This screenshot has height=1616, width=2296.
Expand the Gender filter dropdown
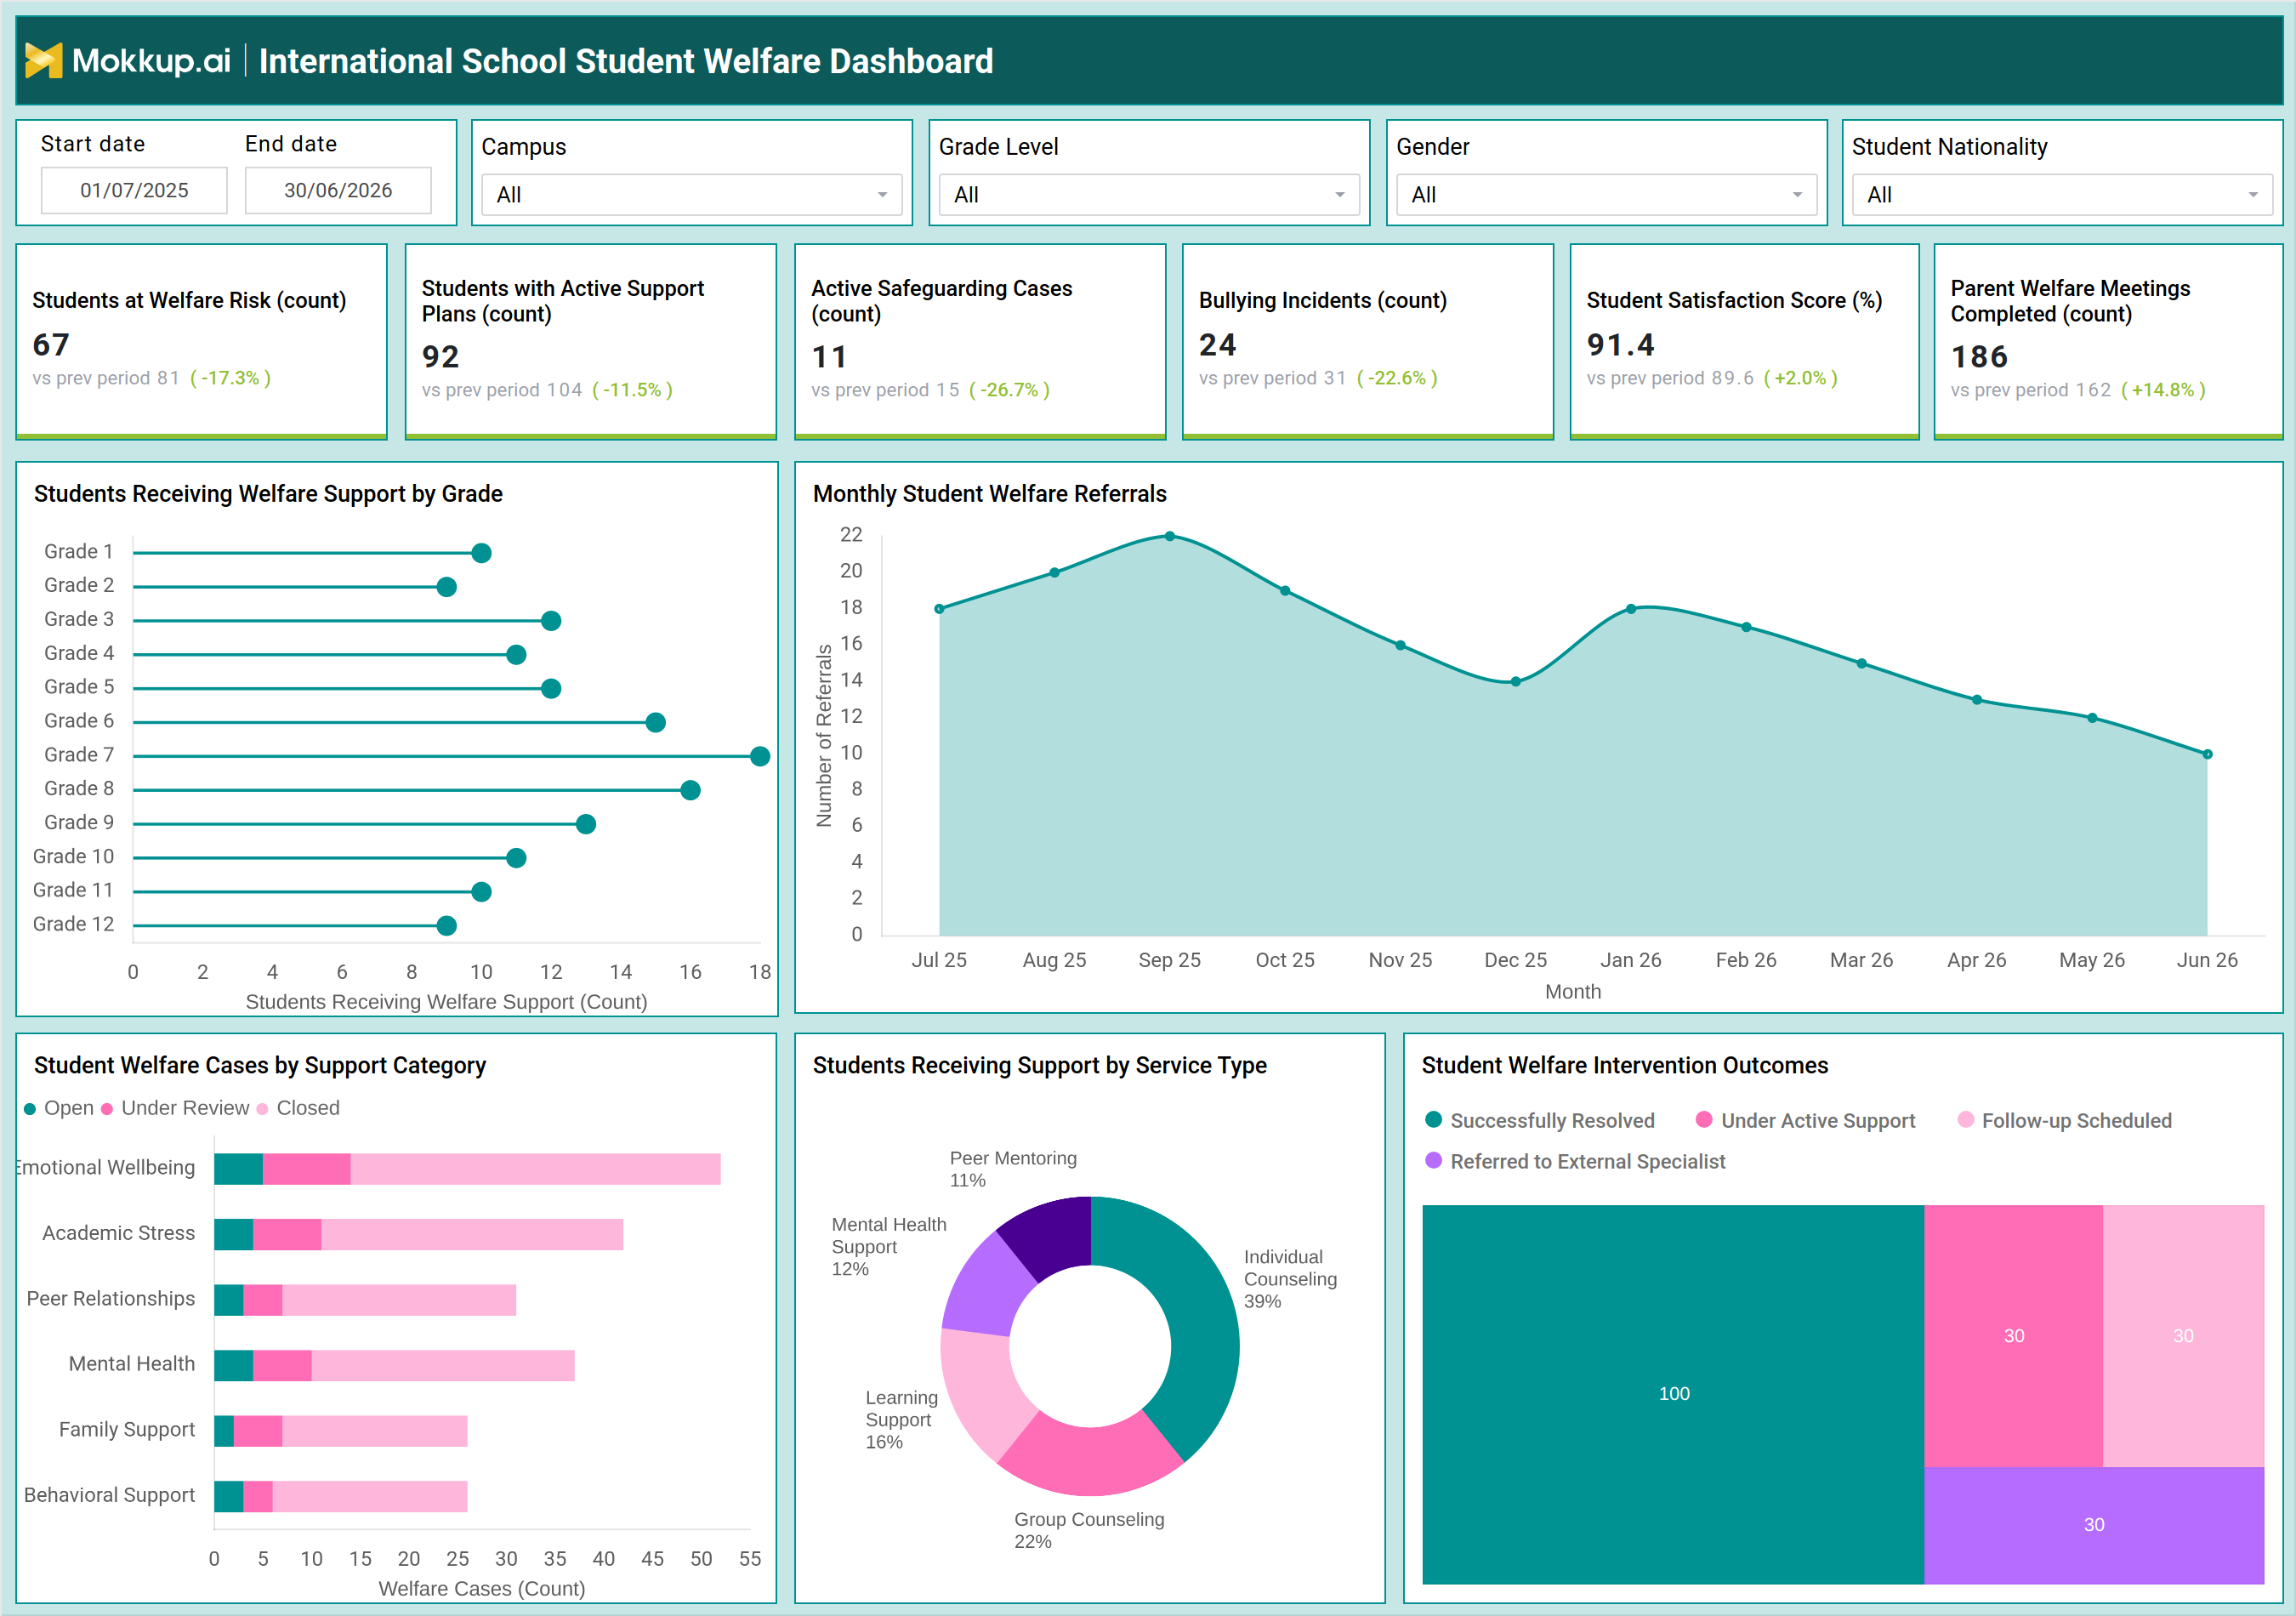tap(1606, 195)
